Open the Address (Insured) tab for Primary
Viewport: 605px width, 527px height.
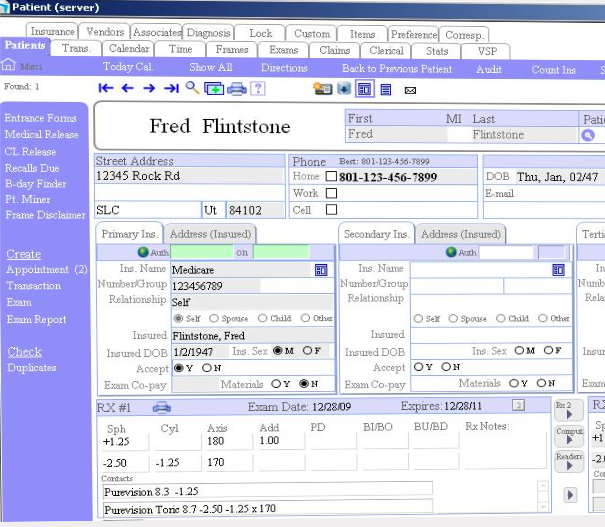pos(209,234)
